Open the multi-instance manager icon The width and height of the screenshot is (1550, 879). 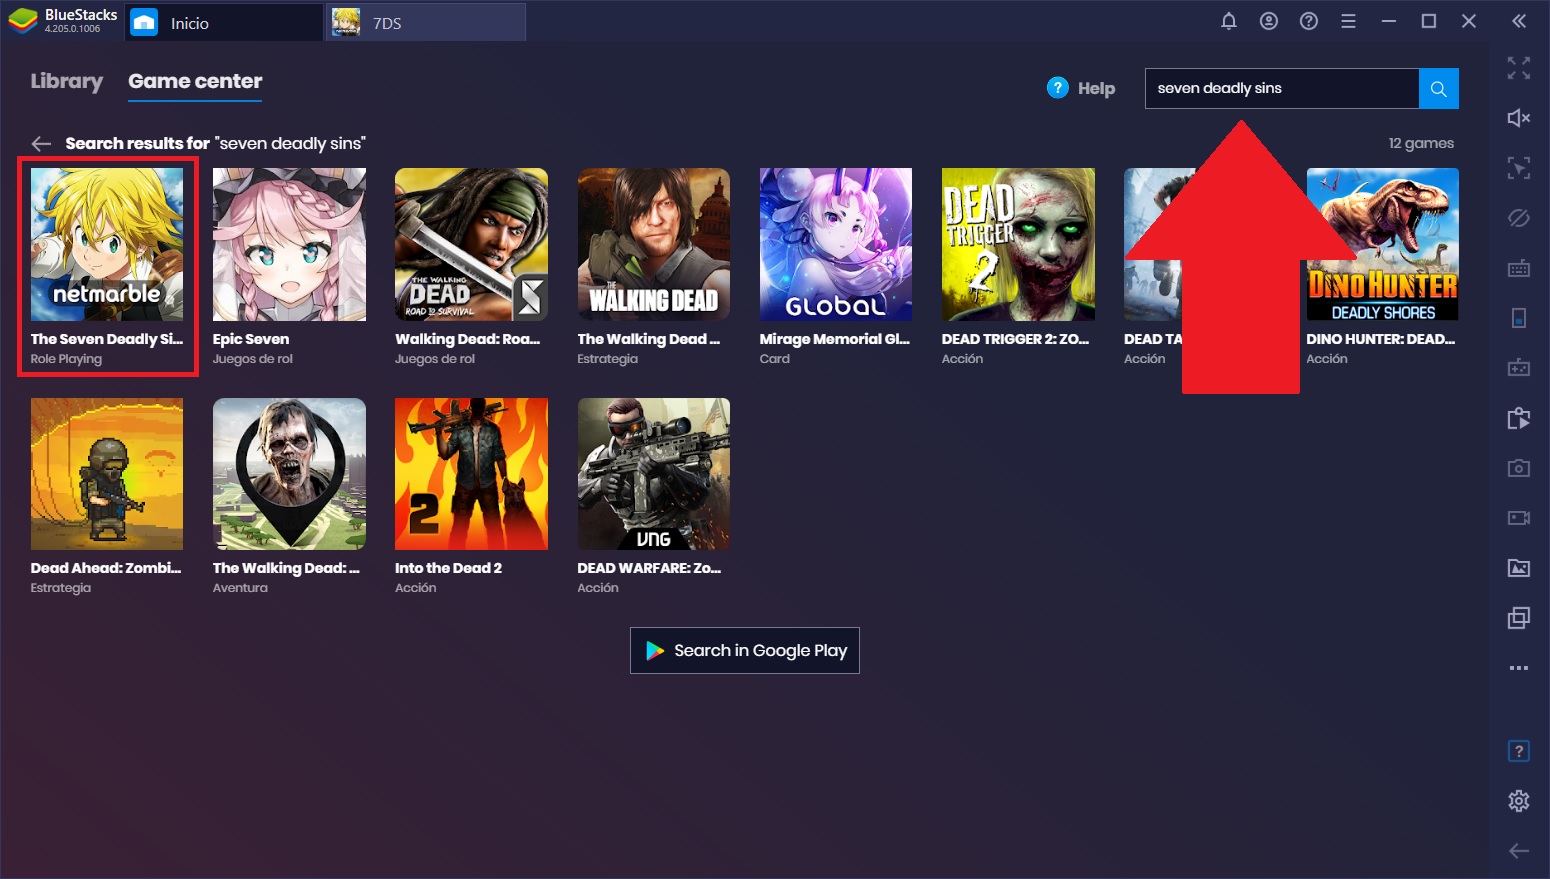[1519, 618]
